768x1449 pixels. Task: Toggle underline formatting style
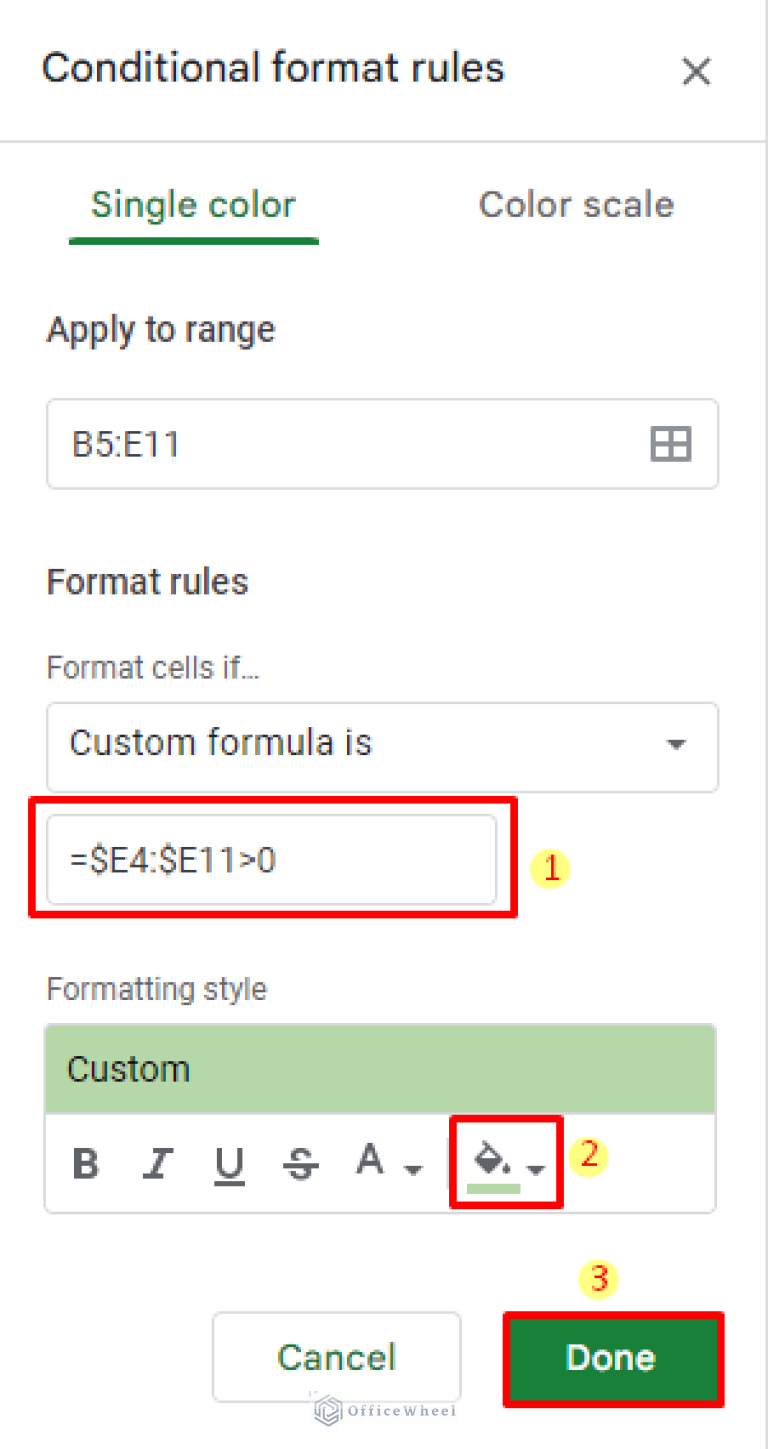[x=229, y=1162]
